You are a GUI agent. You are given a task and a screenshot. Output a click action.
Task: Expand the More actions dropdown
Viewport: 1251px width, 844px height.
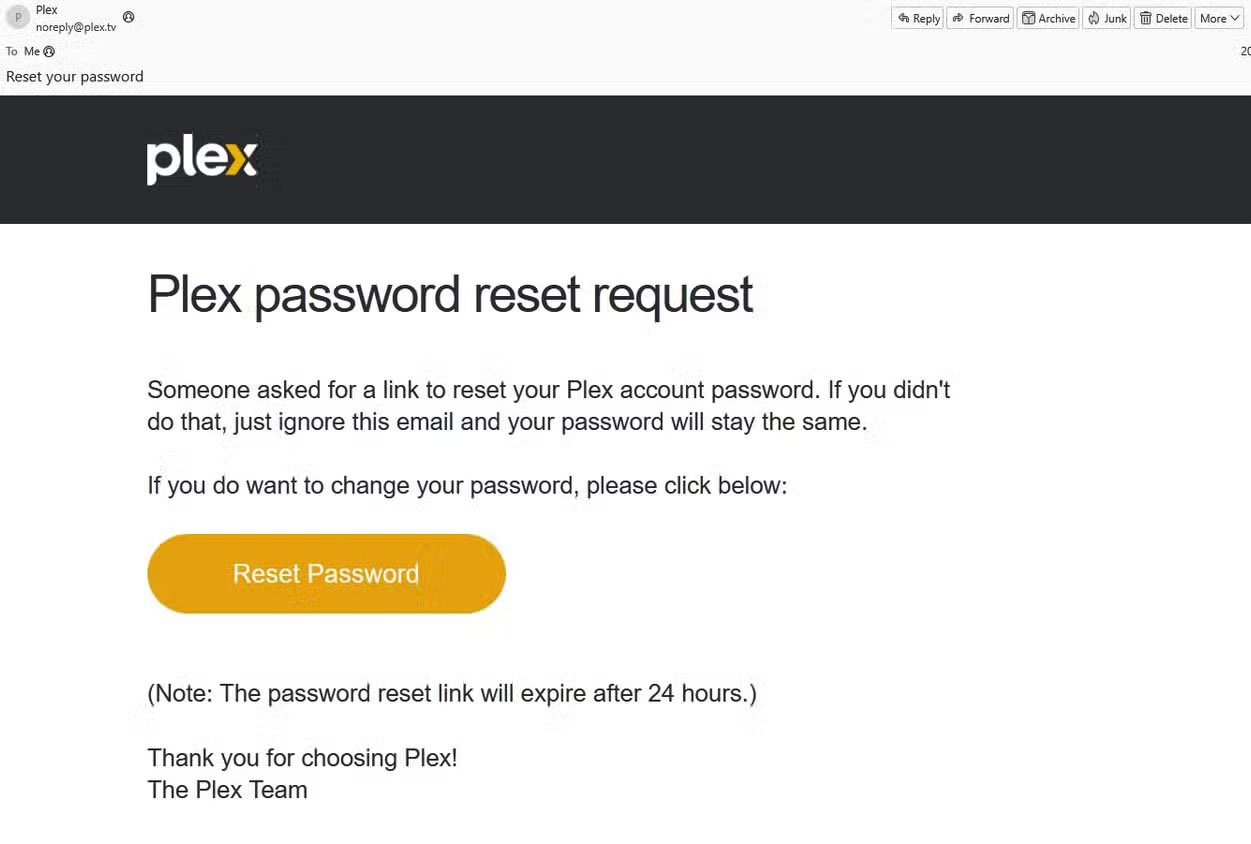(1219, 18)
